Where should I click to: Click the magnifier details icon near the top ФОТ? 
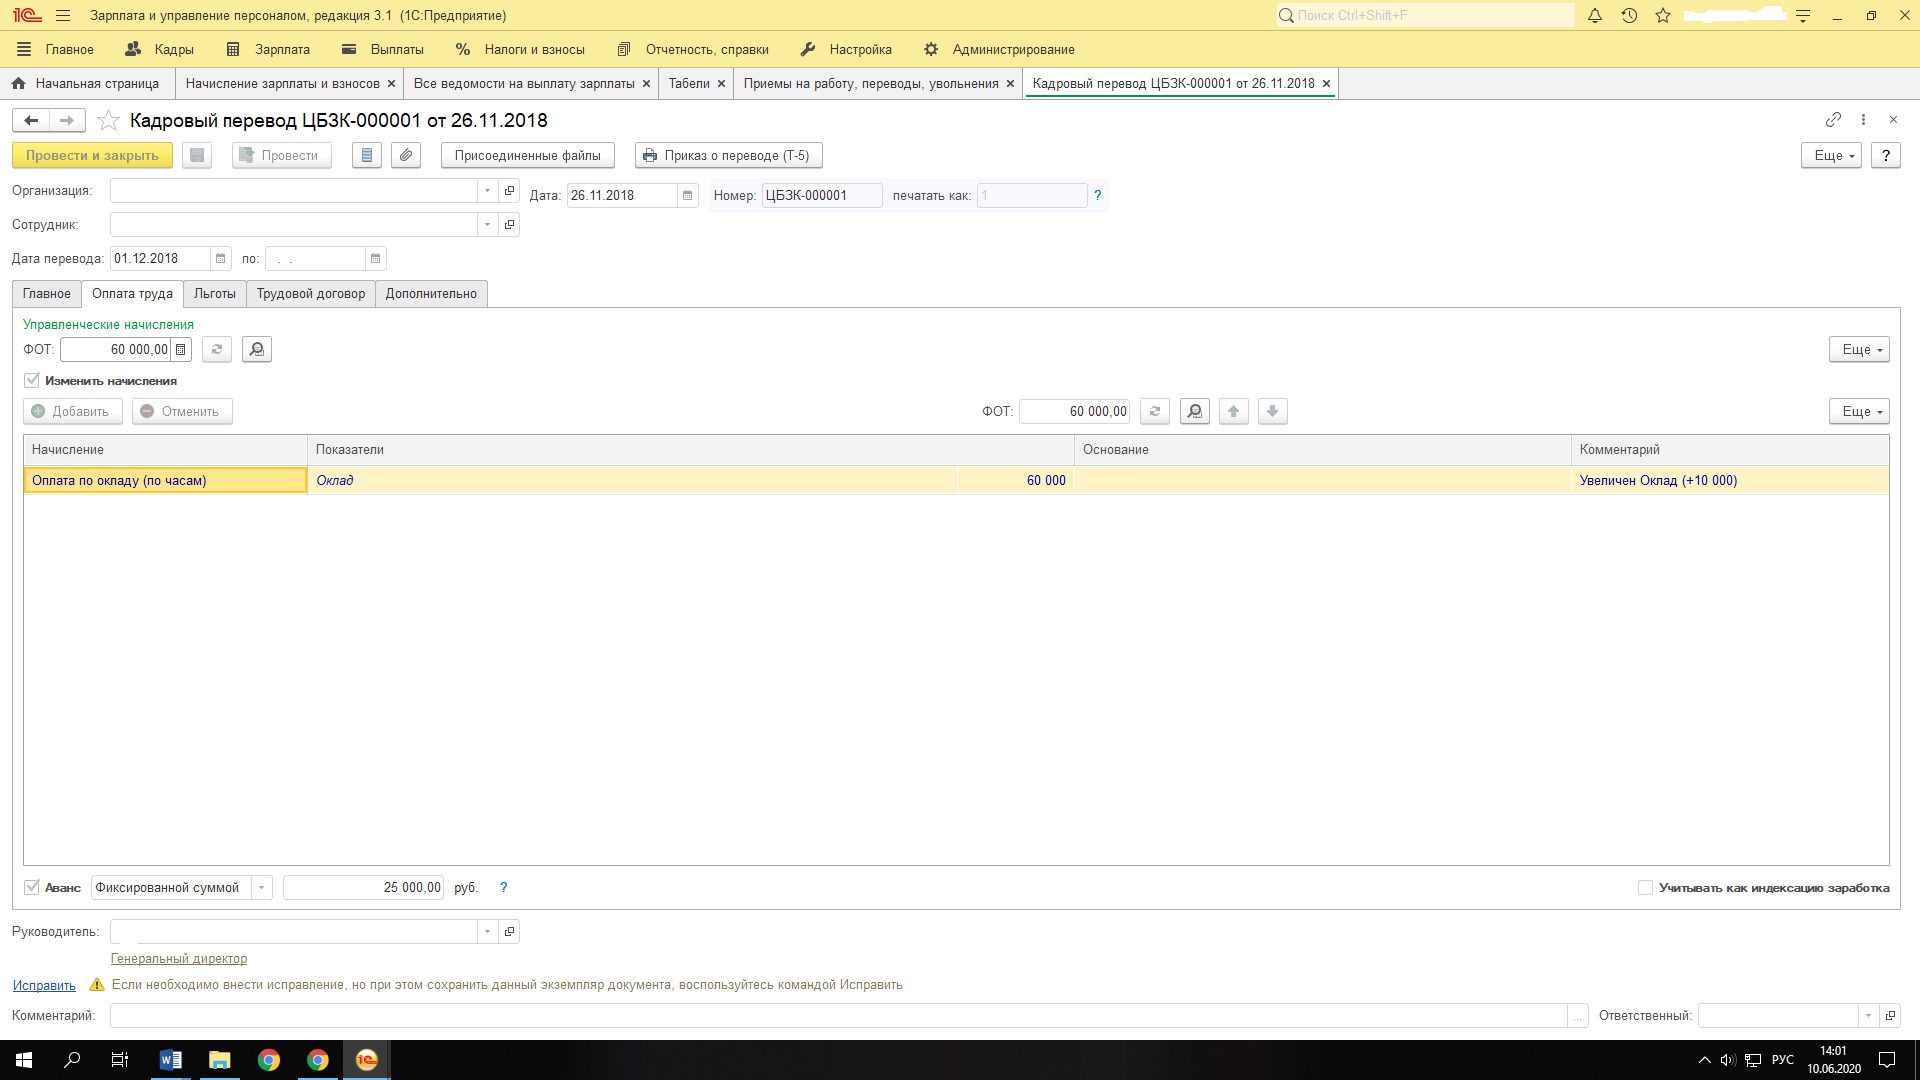point(257,349)
